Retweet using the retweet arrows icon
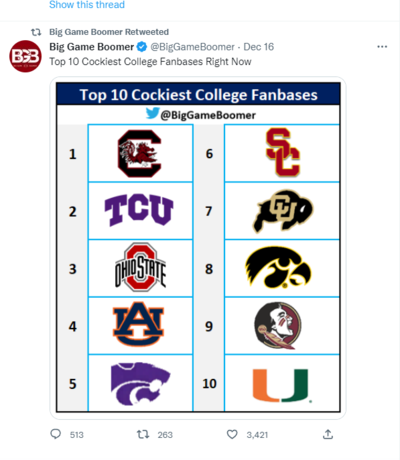 point(143,434)
